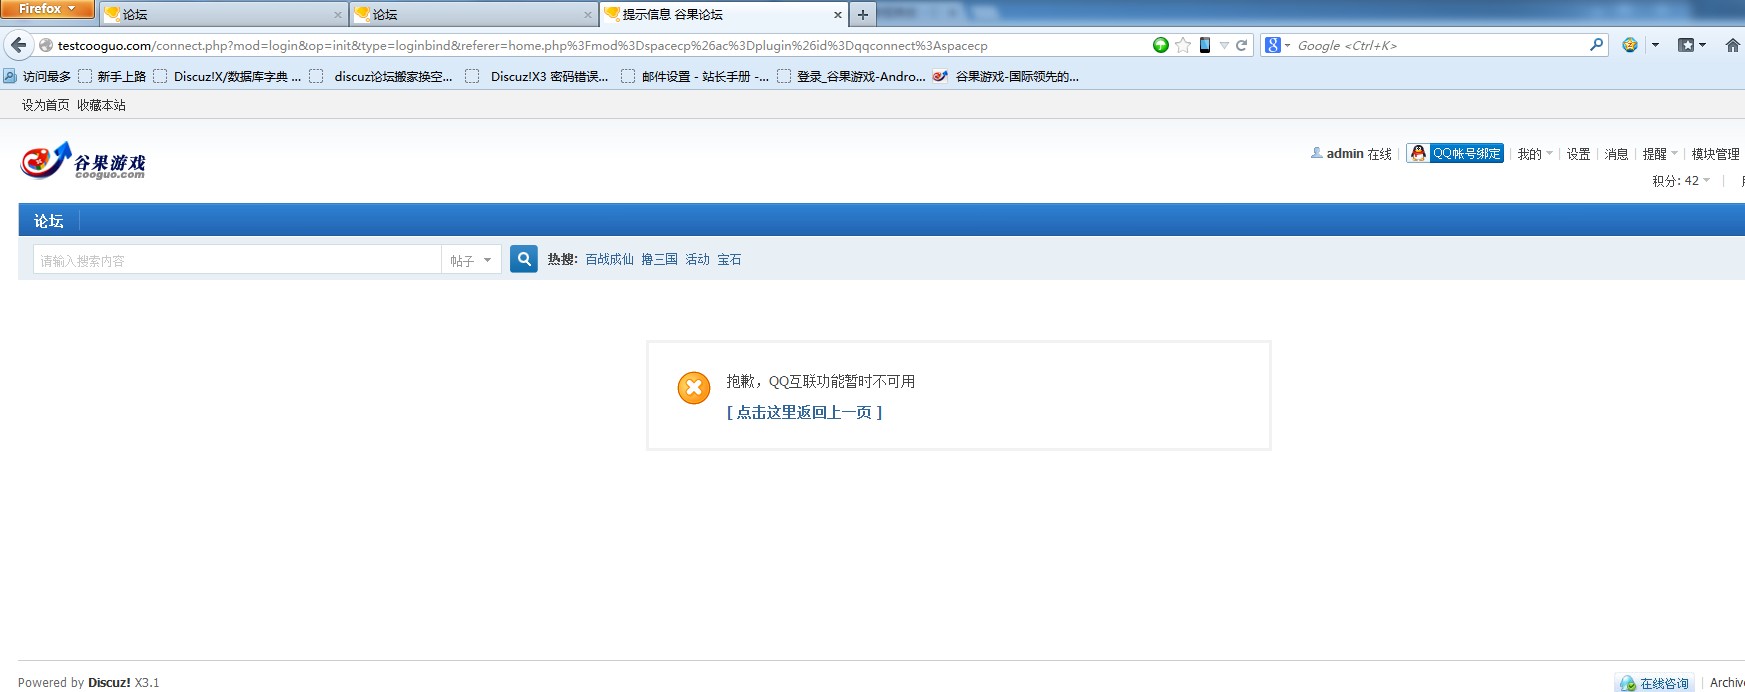This screenshot has width=1745, height=692.
Task: Click hot search 撸三国
Action: pyautogui.click(x=659, y=259)
